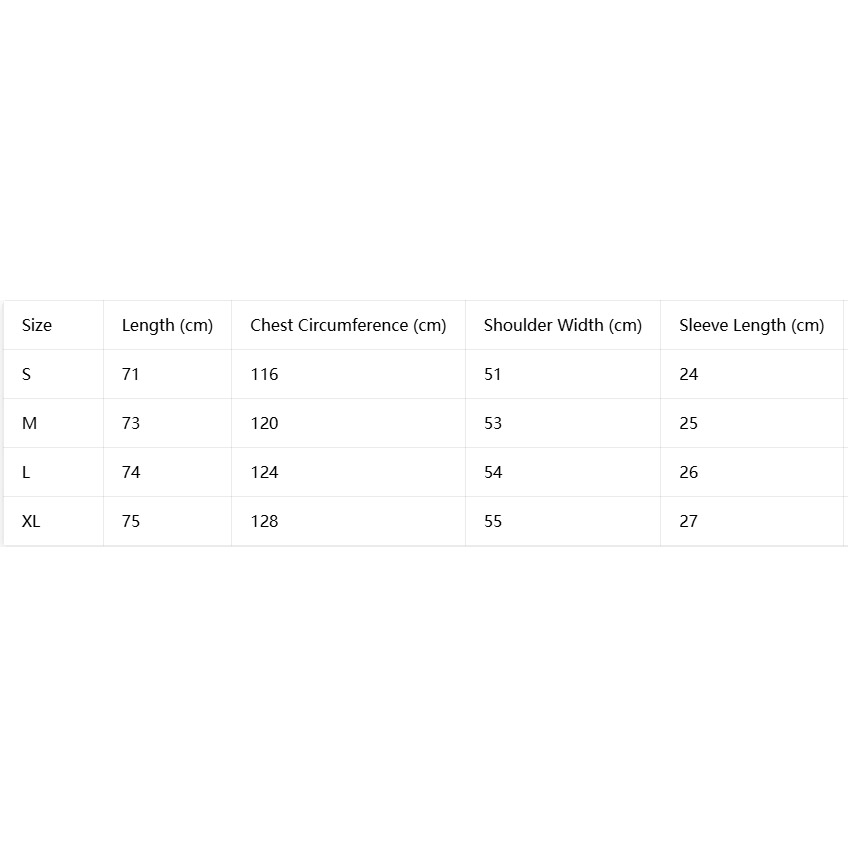848x848 pixels.
Task: Click chest circumference value 124
Action: click(x=264, y=472)
